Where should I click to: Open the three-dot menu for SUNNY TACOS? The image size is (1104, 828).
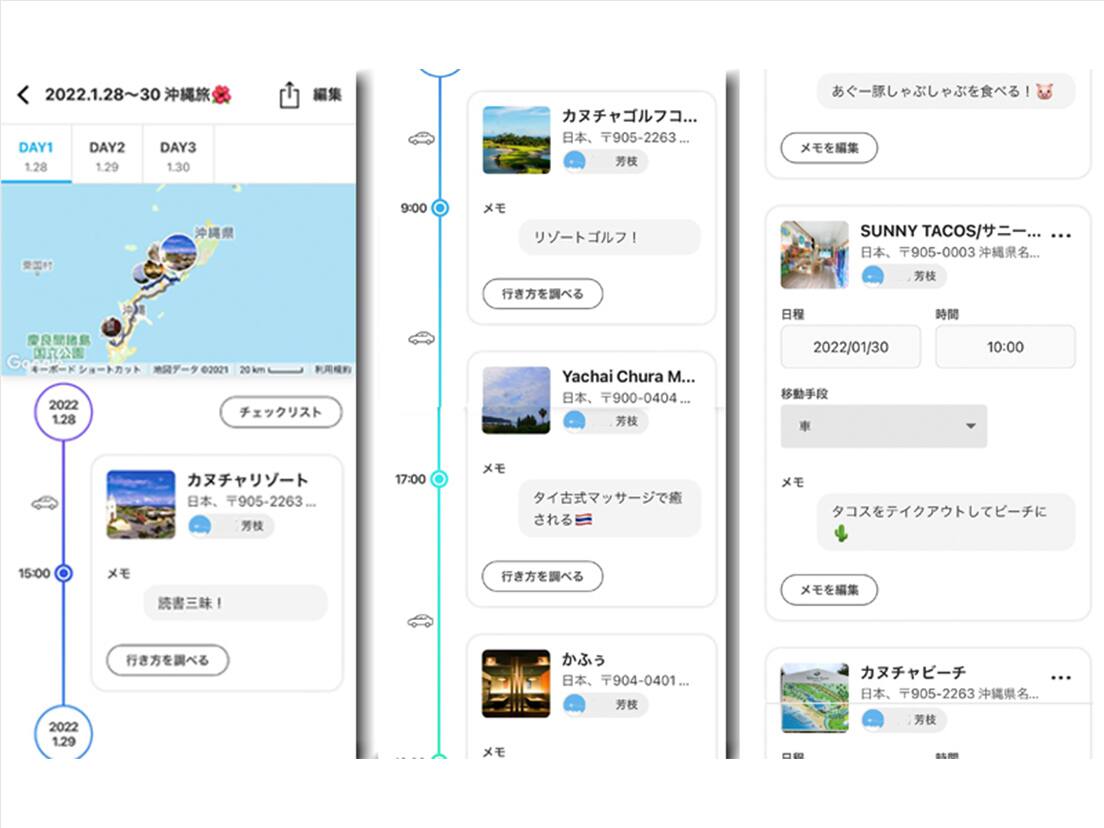pos(1061,236)
